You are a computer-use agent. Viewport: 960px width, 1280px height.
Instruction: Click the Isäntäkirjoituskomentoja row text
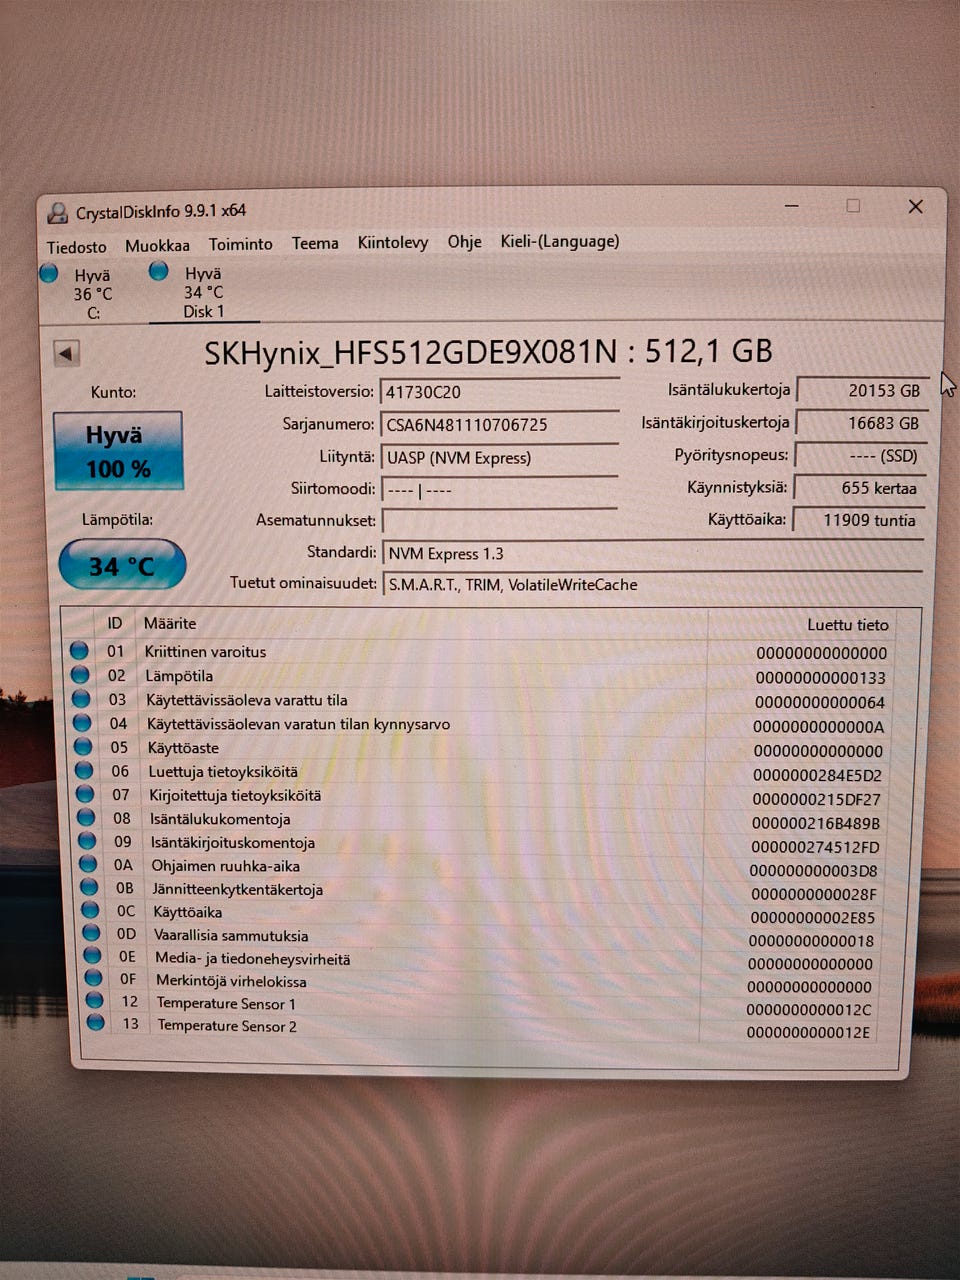233,842
